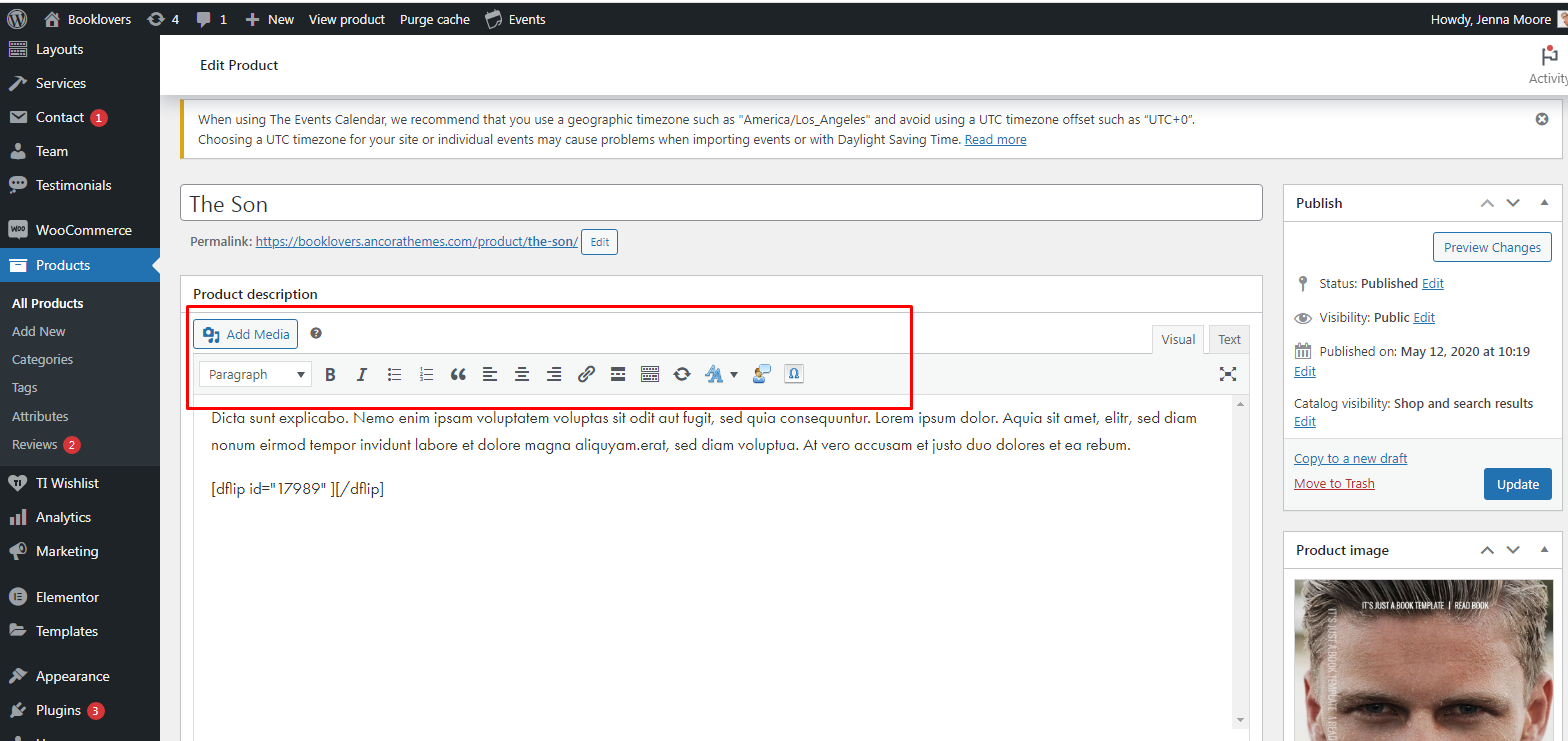Open the Read more link in notice

tap(995, 140)
